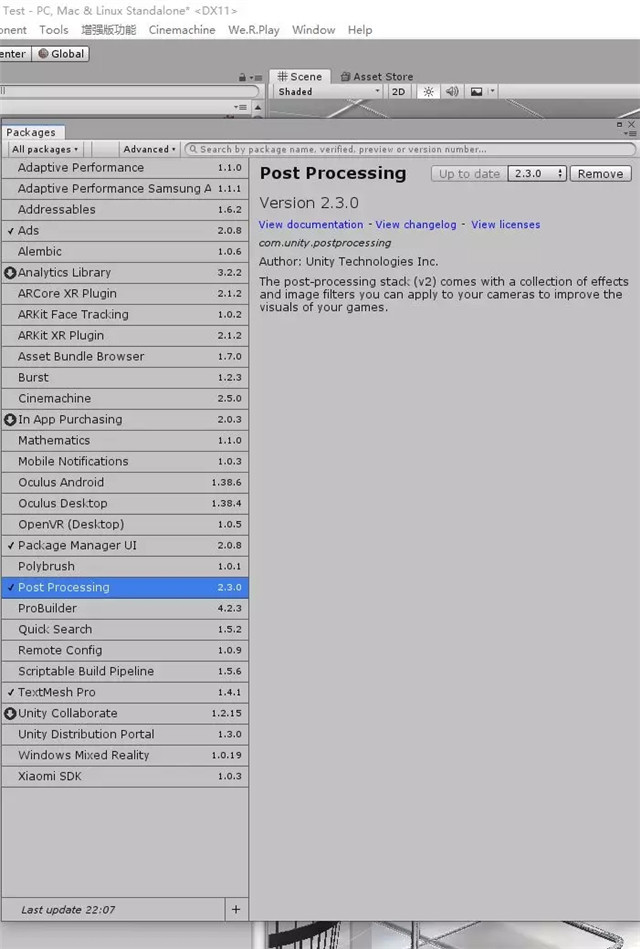The width and height of the screenshot is (640, 949).
Task: Click In App Purchasing download icon
Action: click(11, 419)
